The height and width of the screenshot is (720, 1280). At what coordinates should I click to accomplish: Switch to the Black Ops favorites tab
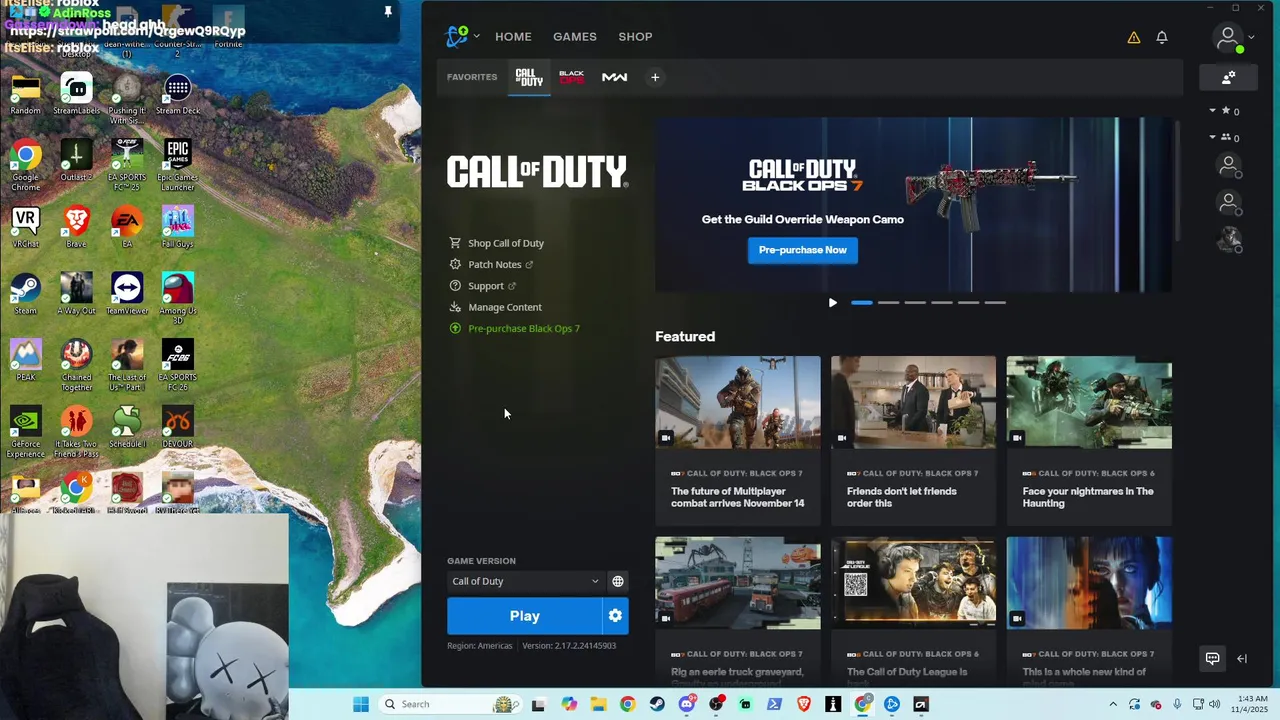571,77
